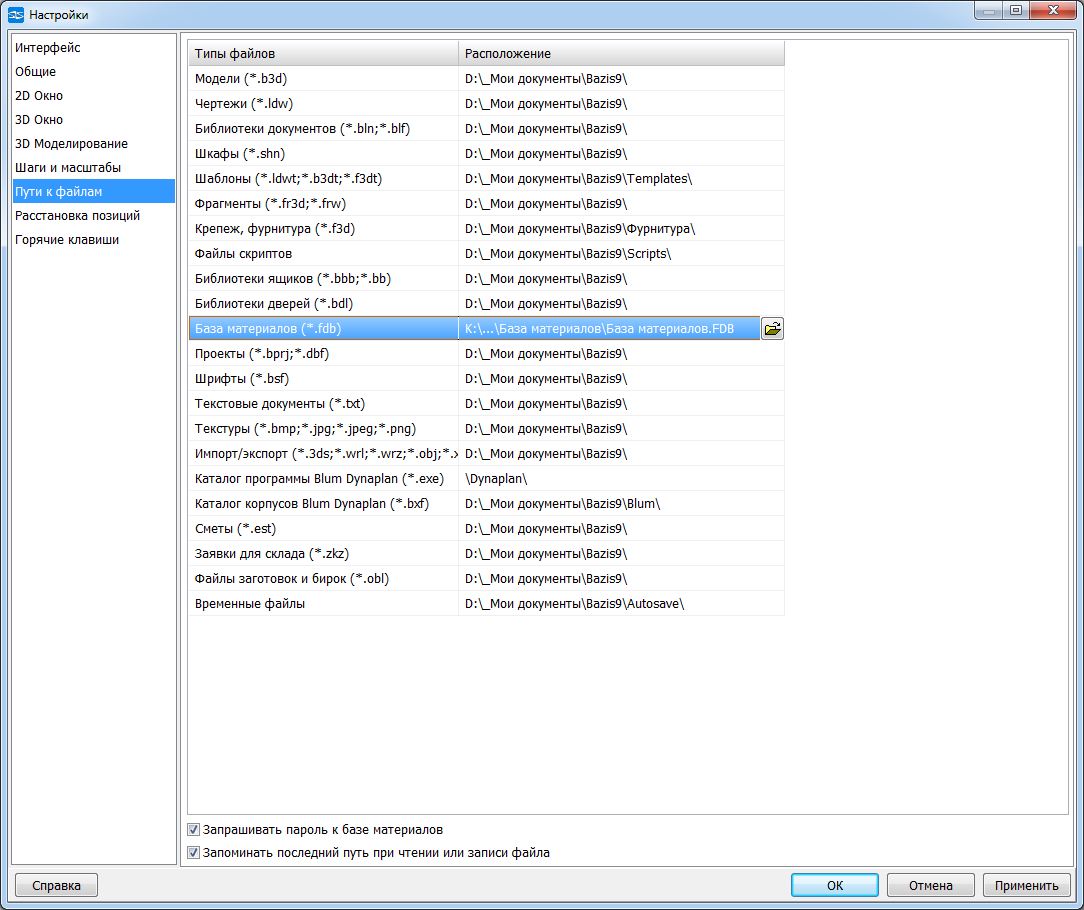1084x910 pixels.
Task: Open the Интерфейс settings section
Action: [x=93, y=48]
